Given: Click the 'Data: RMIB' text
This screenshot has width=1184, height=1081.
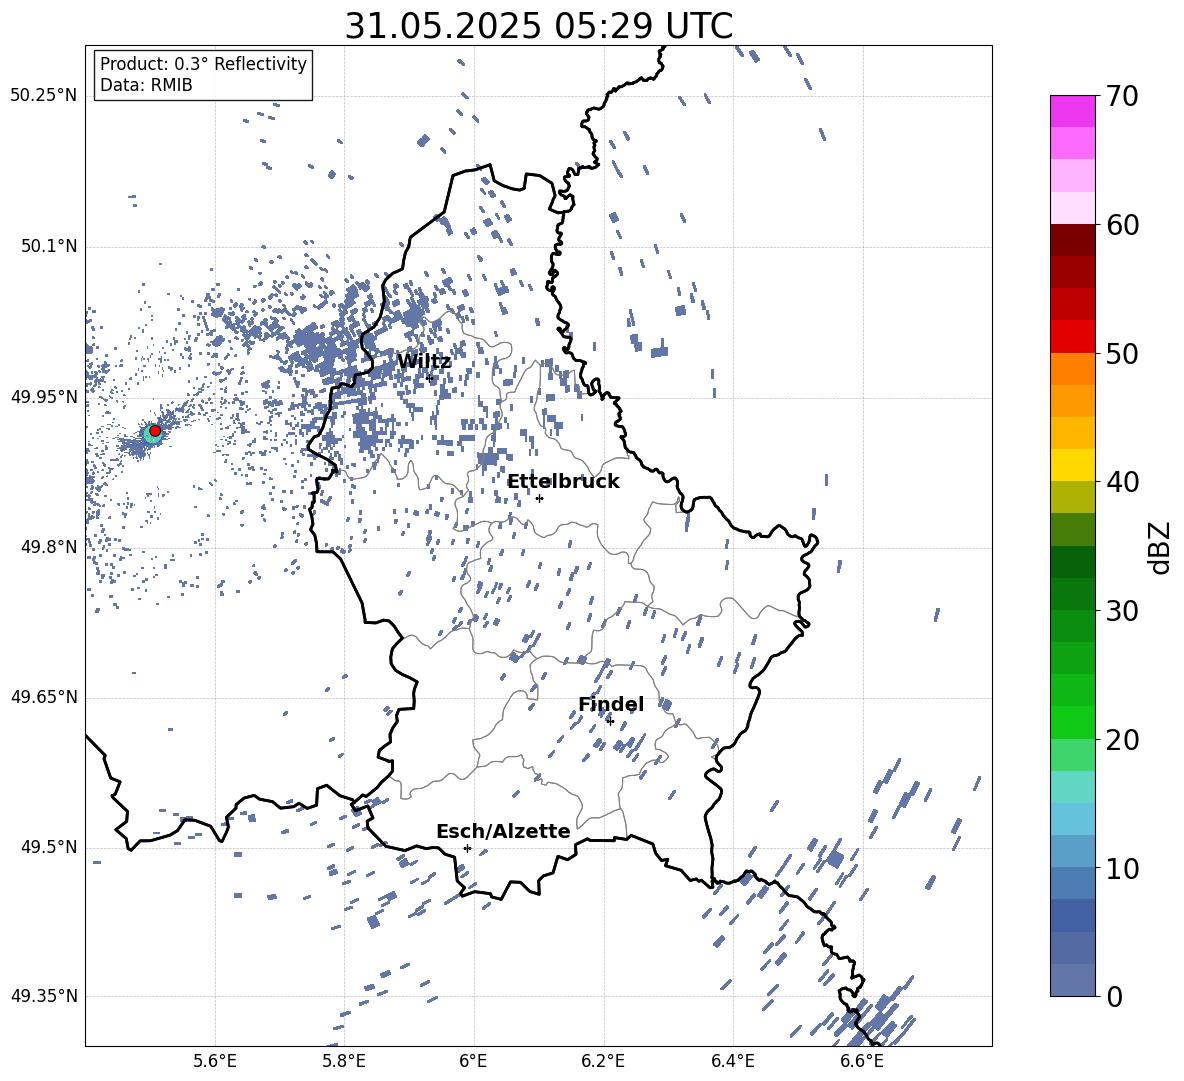Looking at the screenshot, I should point(146,85).
